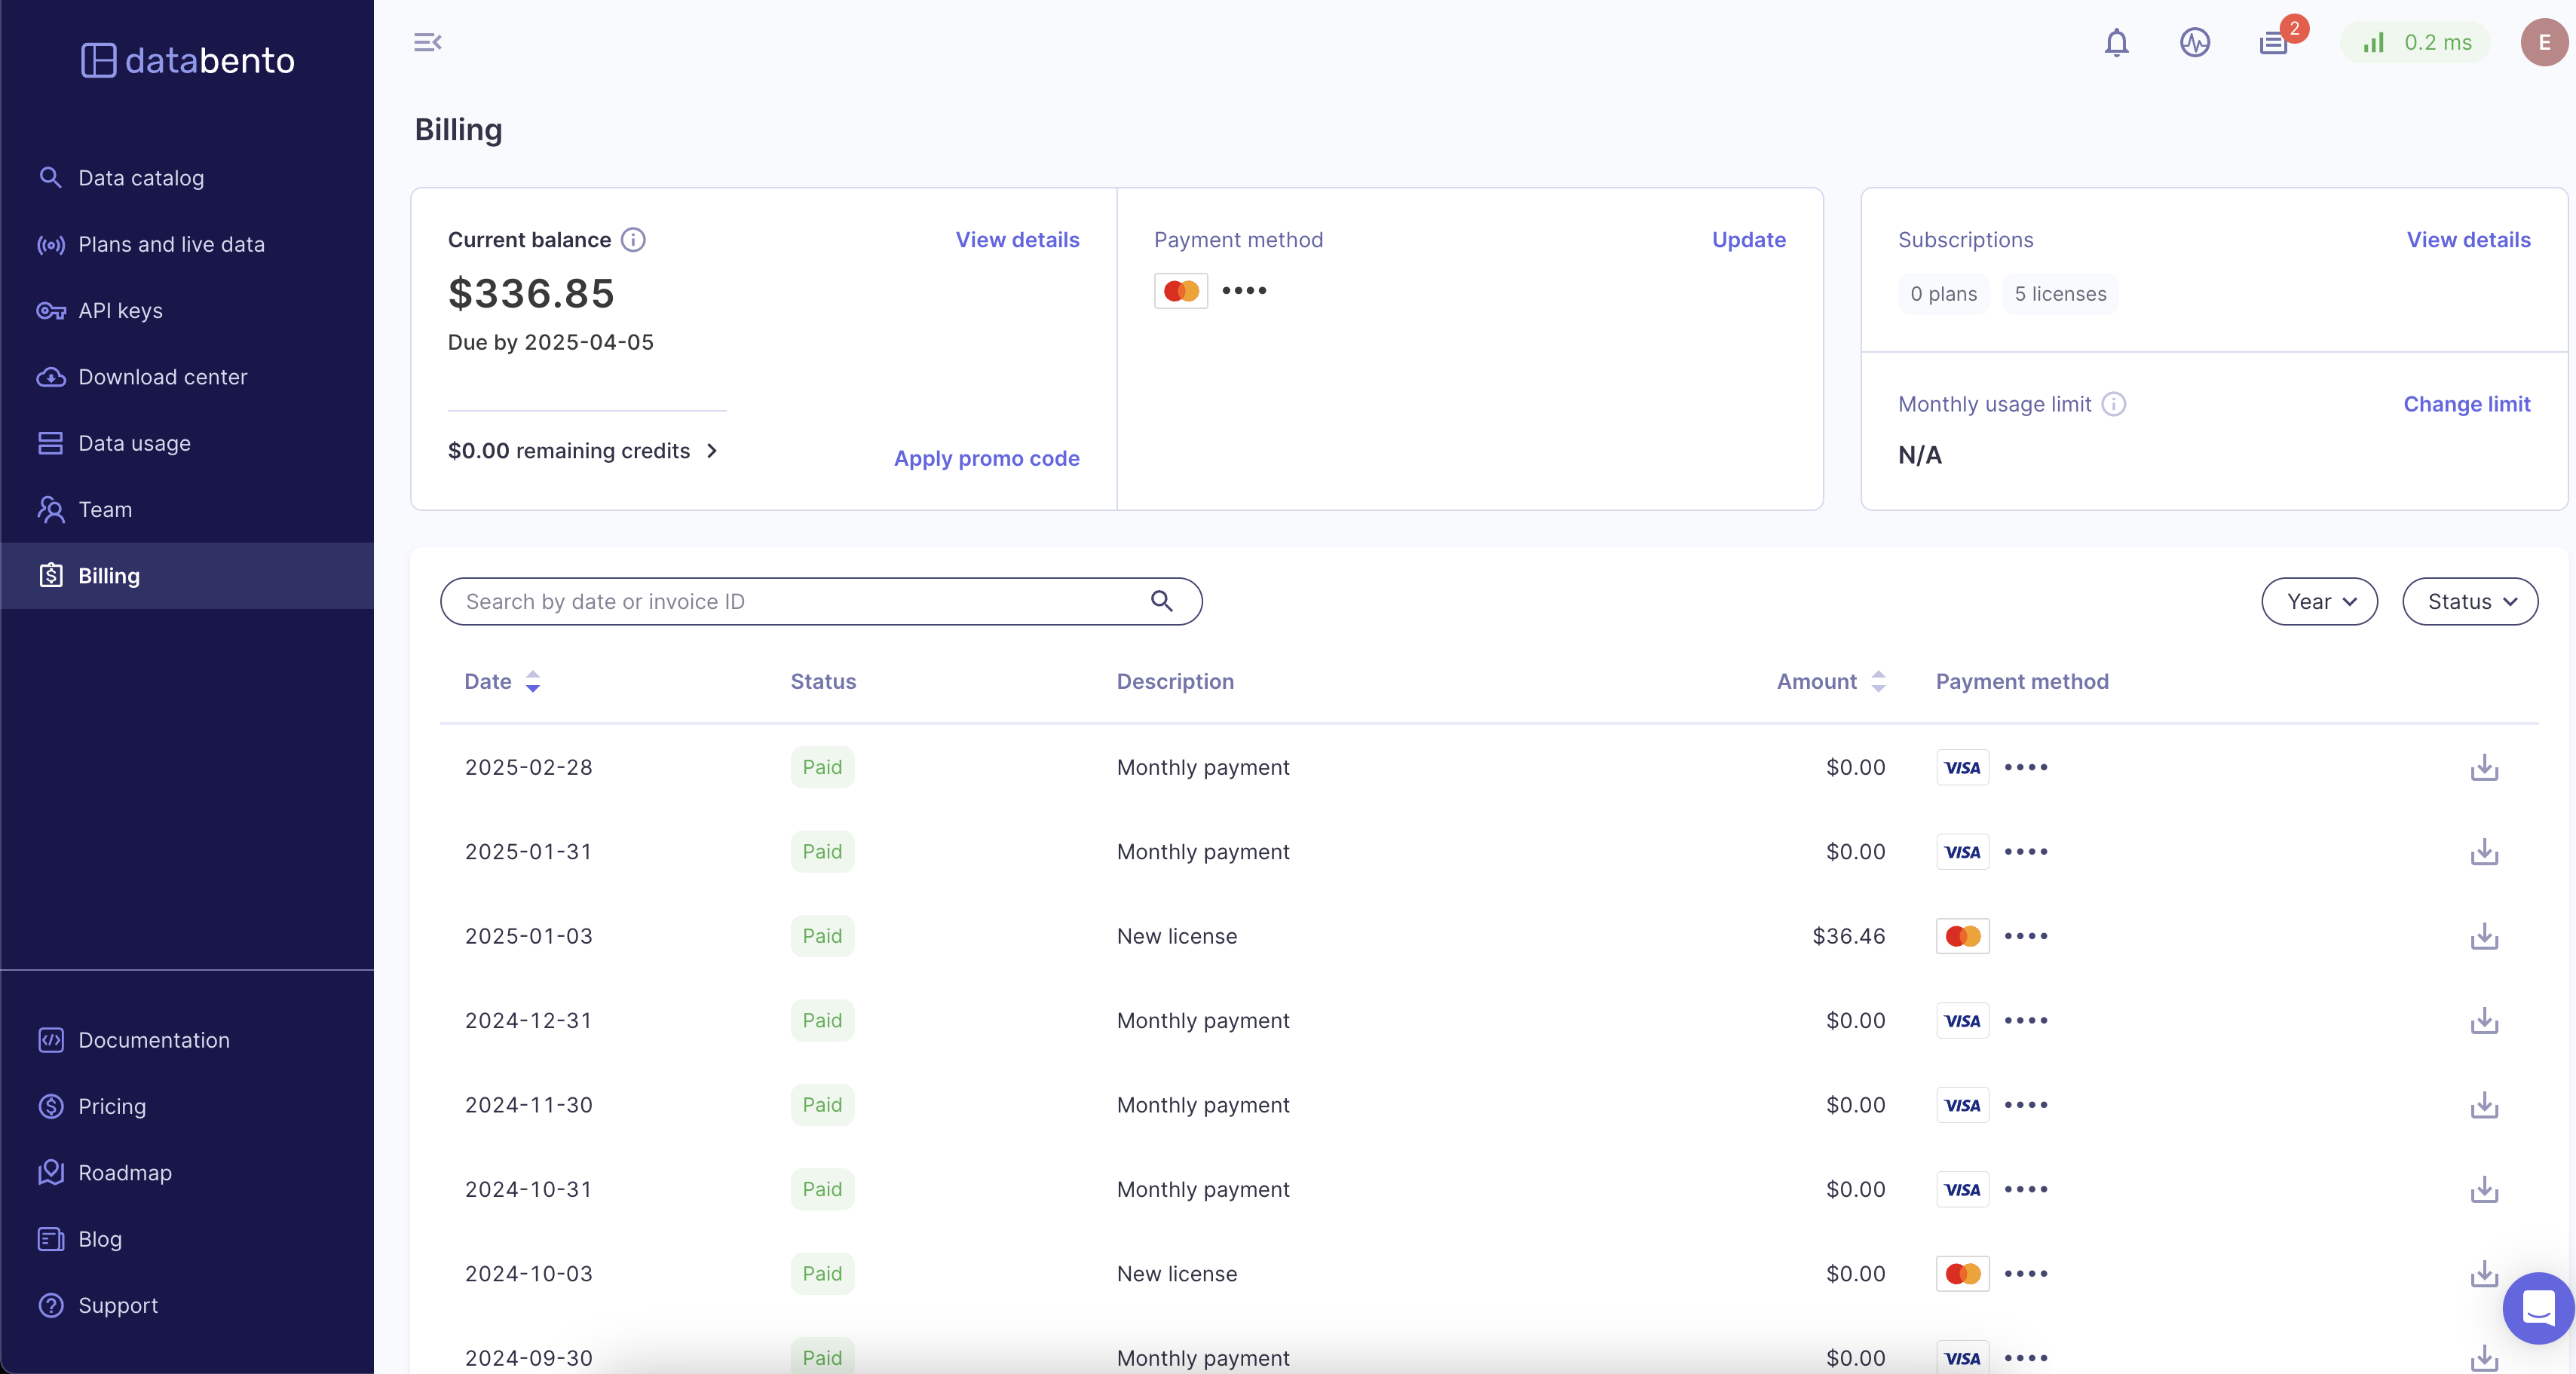Open the Year filter dropdown
Image resolution: width=2576 pixels, height=1374 pixels.
tap(2319, 601)
